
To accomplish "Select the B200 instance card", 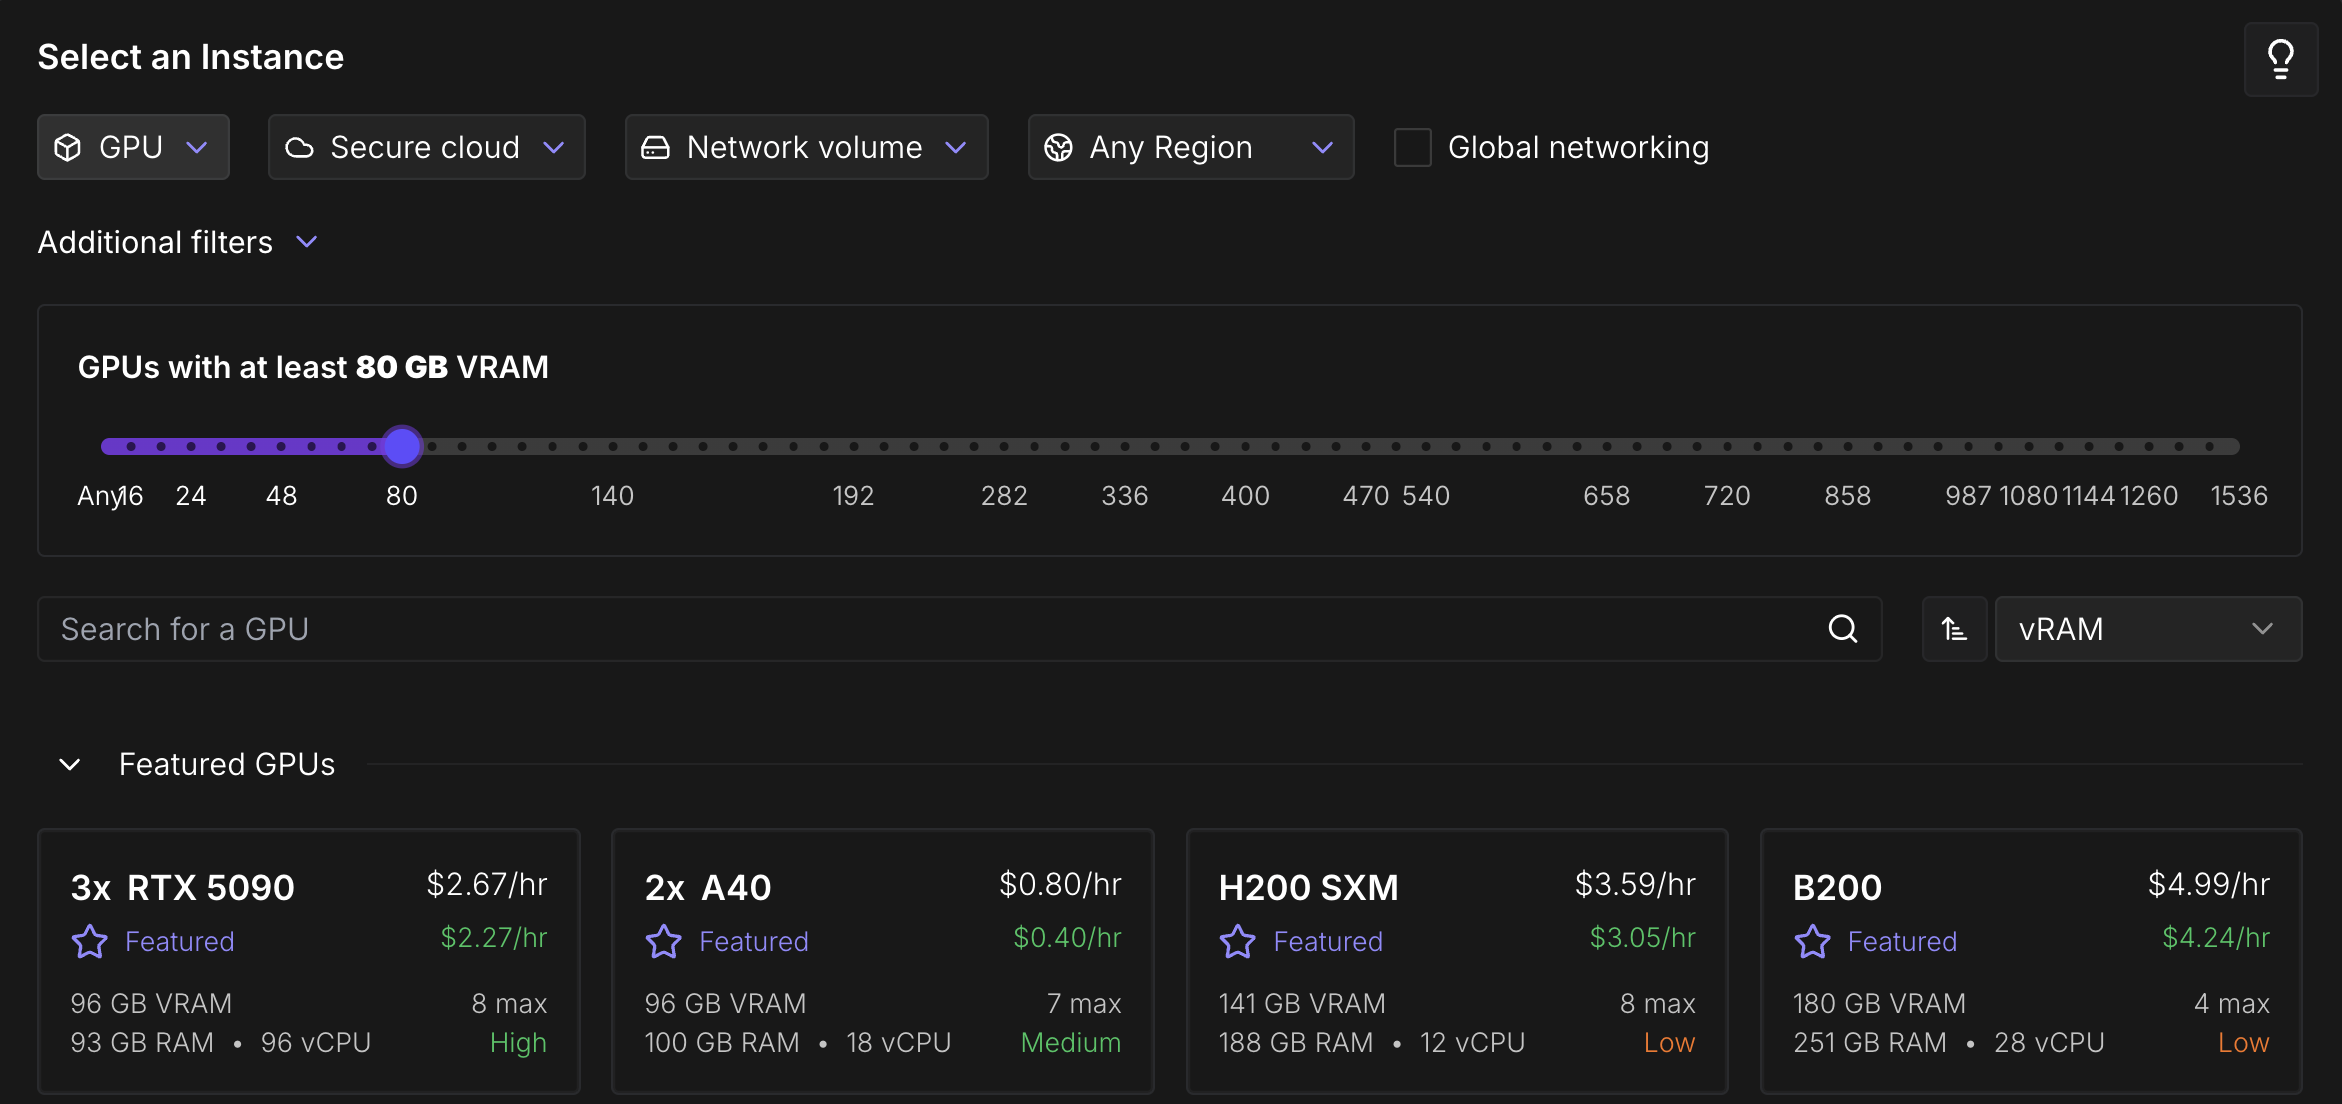I will coord(2030,960).
